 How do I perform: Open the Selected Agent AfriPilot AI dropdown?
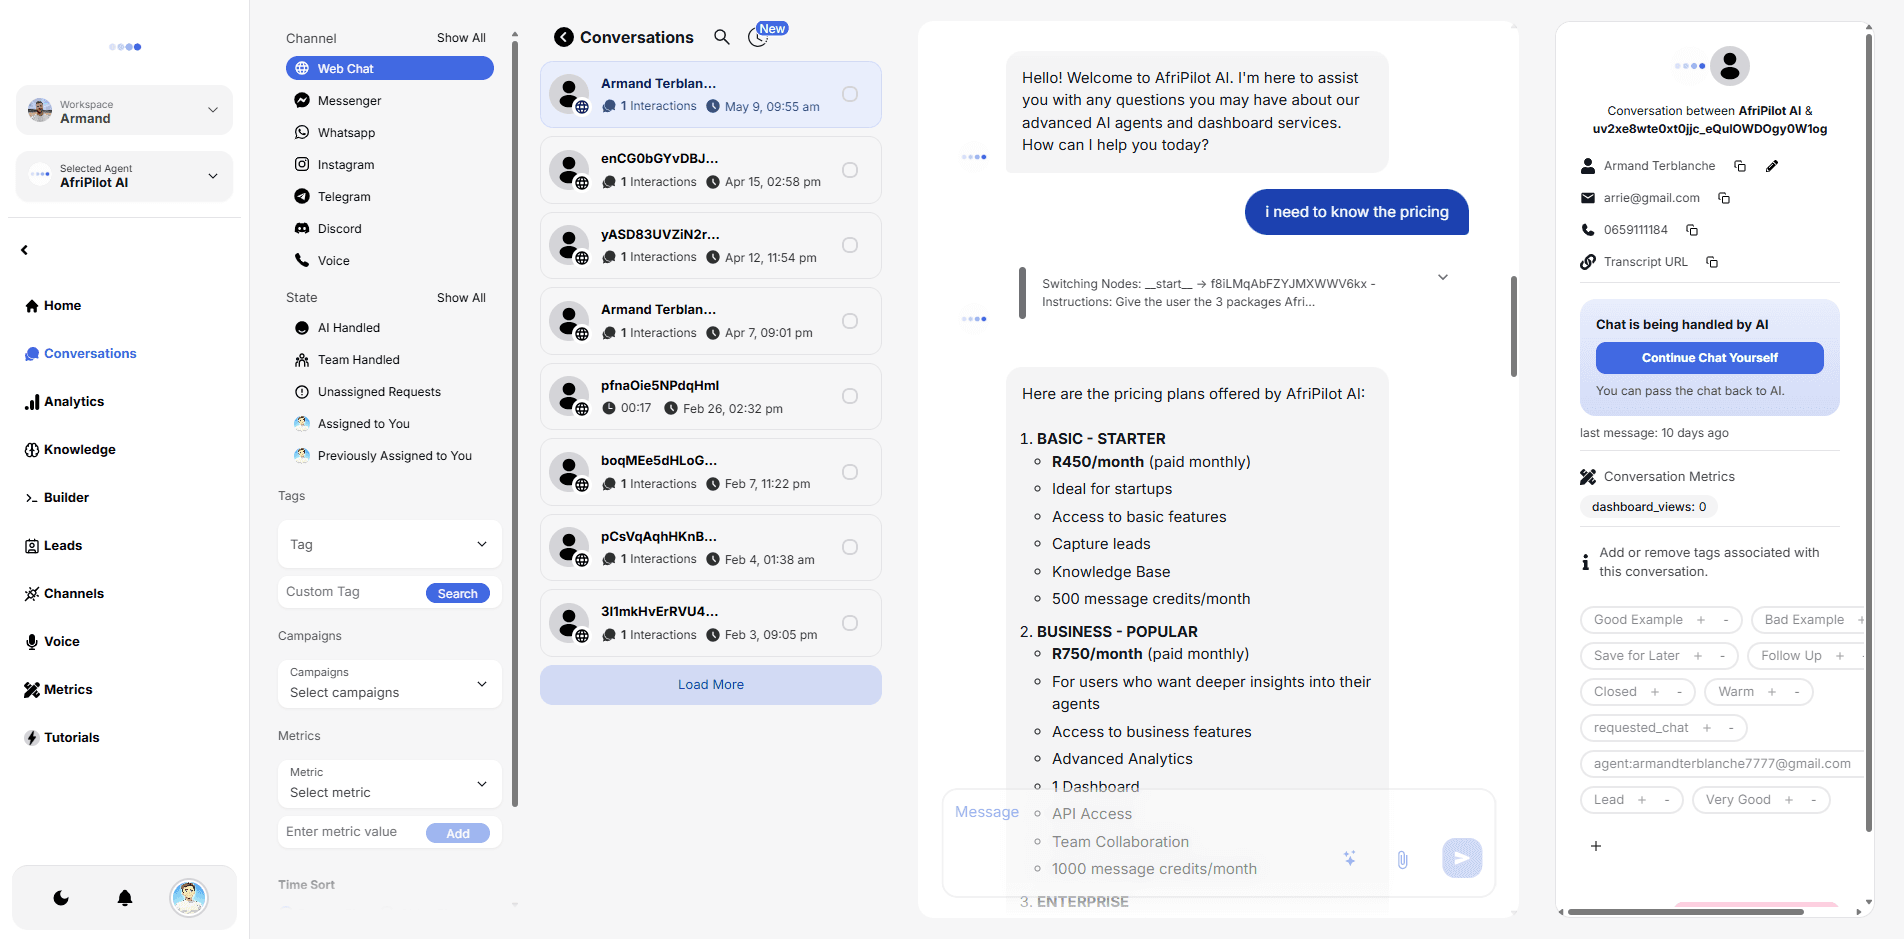(x=124, y=176)
